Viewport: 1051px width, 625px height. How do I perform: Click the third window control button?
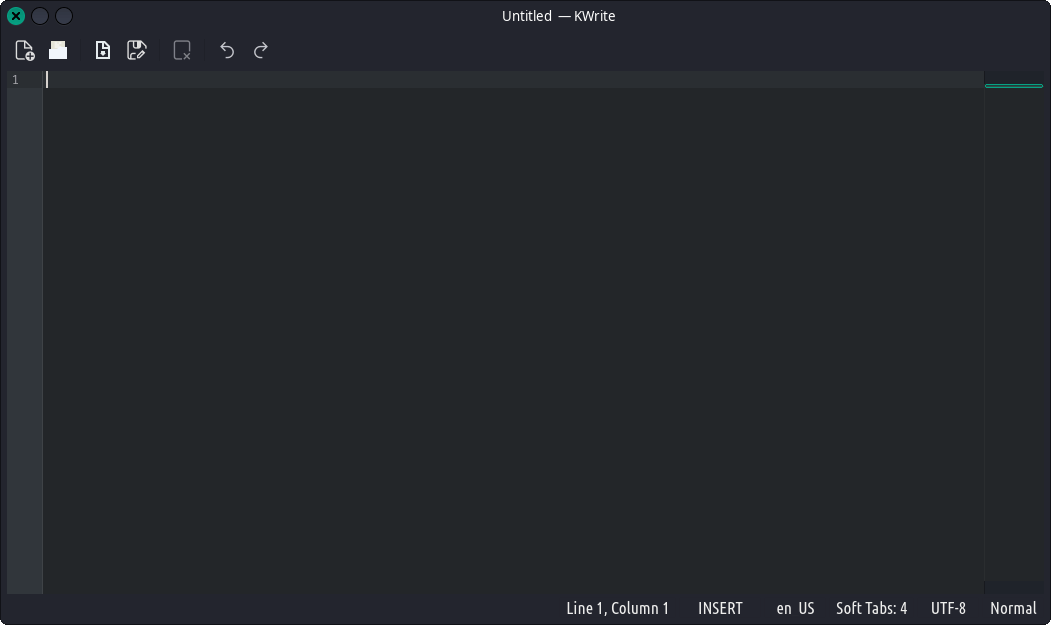(x=64, y=16)
